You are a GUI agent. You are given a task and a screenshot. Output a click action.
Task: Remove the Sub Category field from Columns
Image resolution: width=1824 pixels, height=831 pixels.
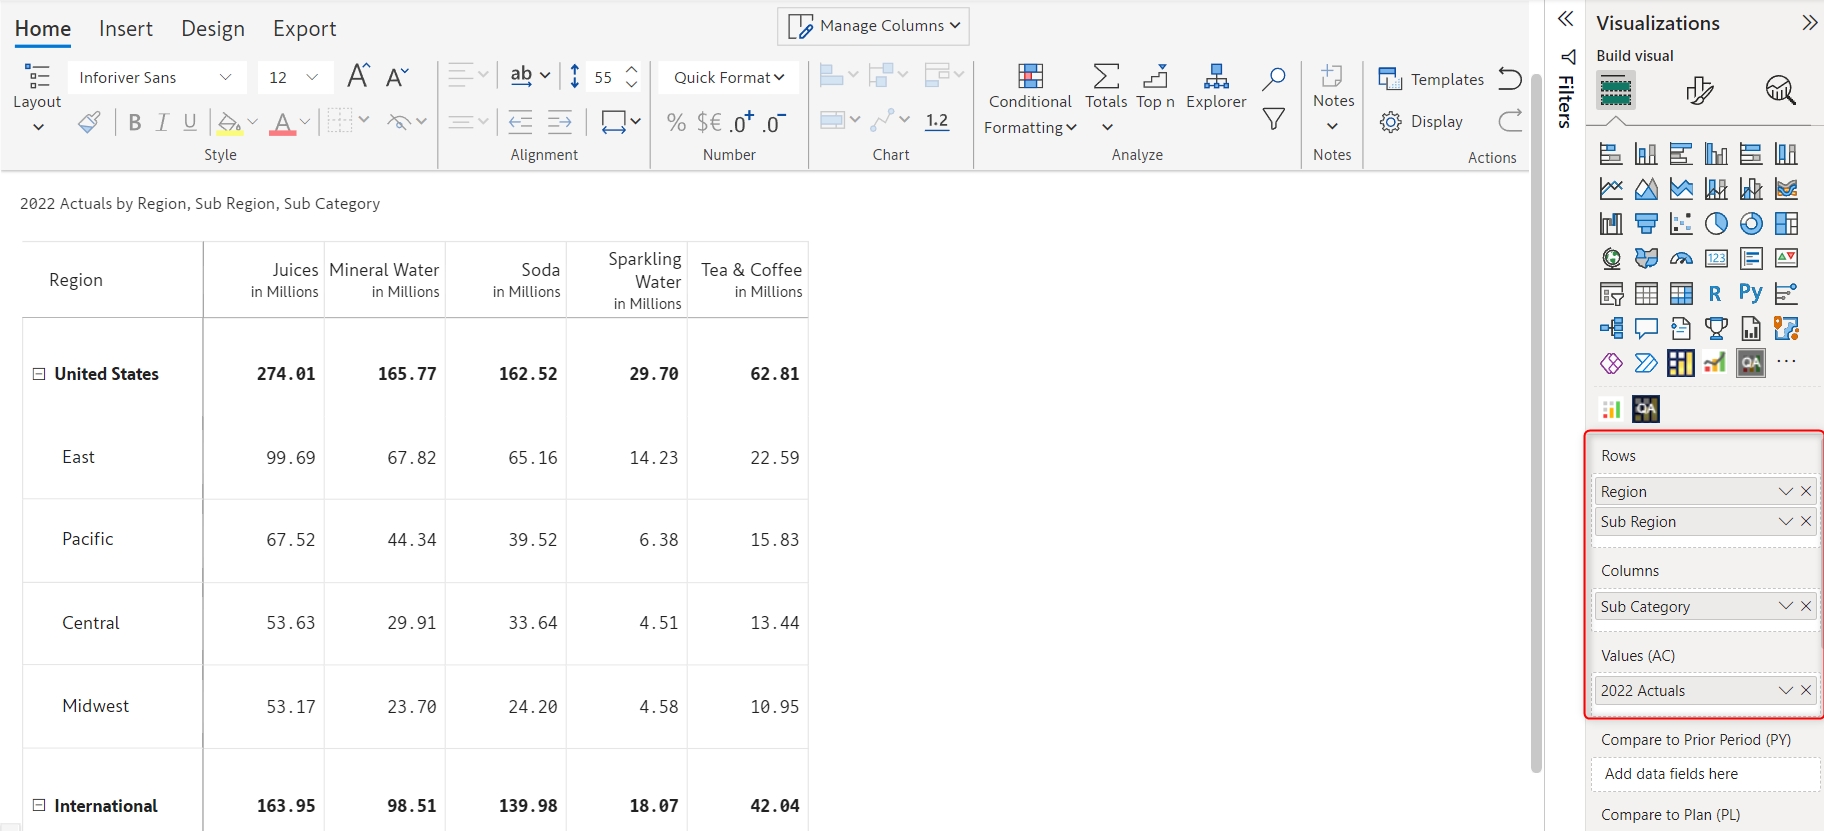pos(1806,606)
